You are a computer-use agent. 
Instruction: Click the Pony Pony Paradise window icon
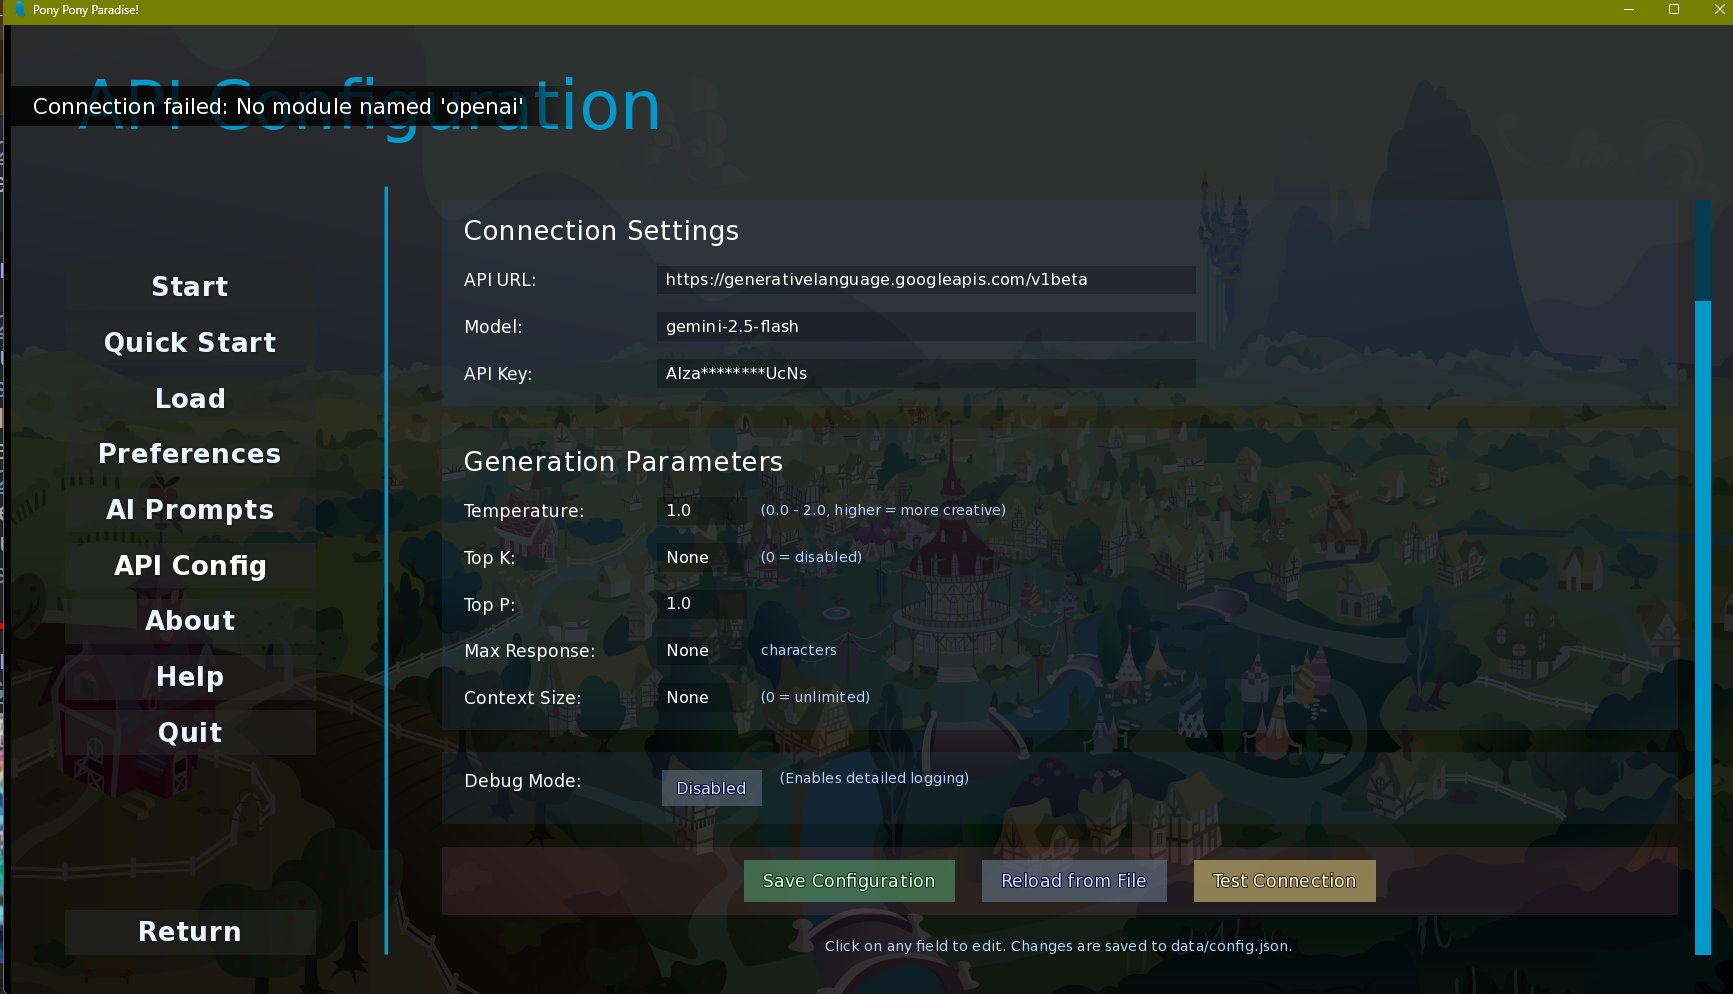click(20, 10)
